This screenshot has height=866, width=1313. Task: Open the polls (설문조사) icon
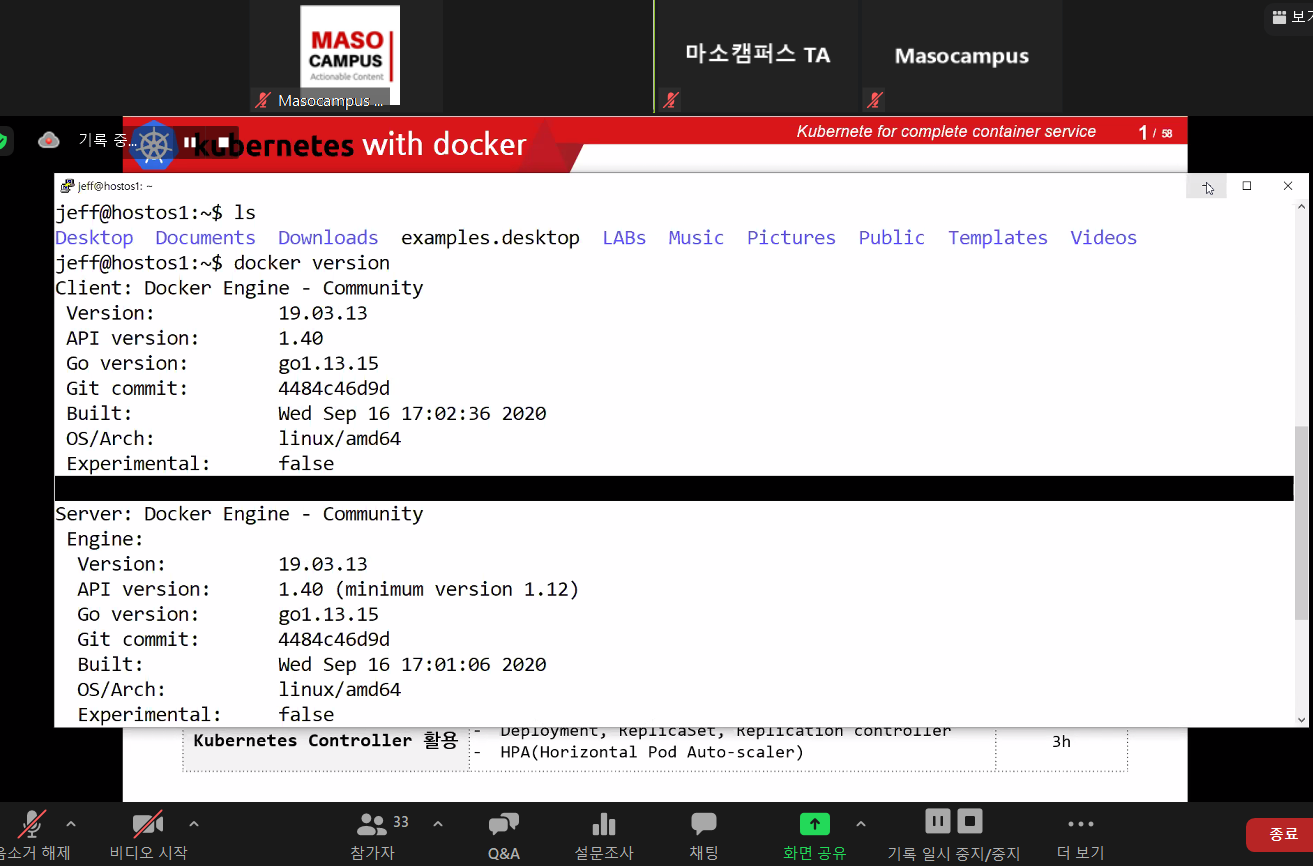(x=604, y=826)
